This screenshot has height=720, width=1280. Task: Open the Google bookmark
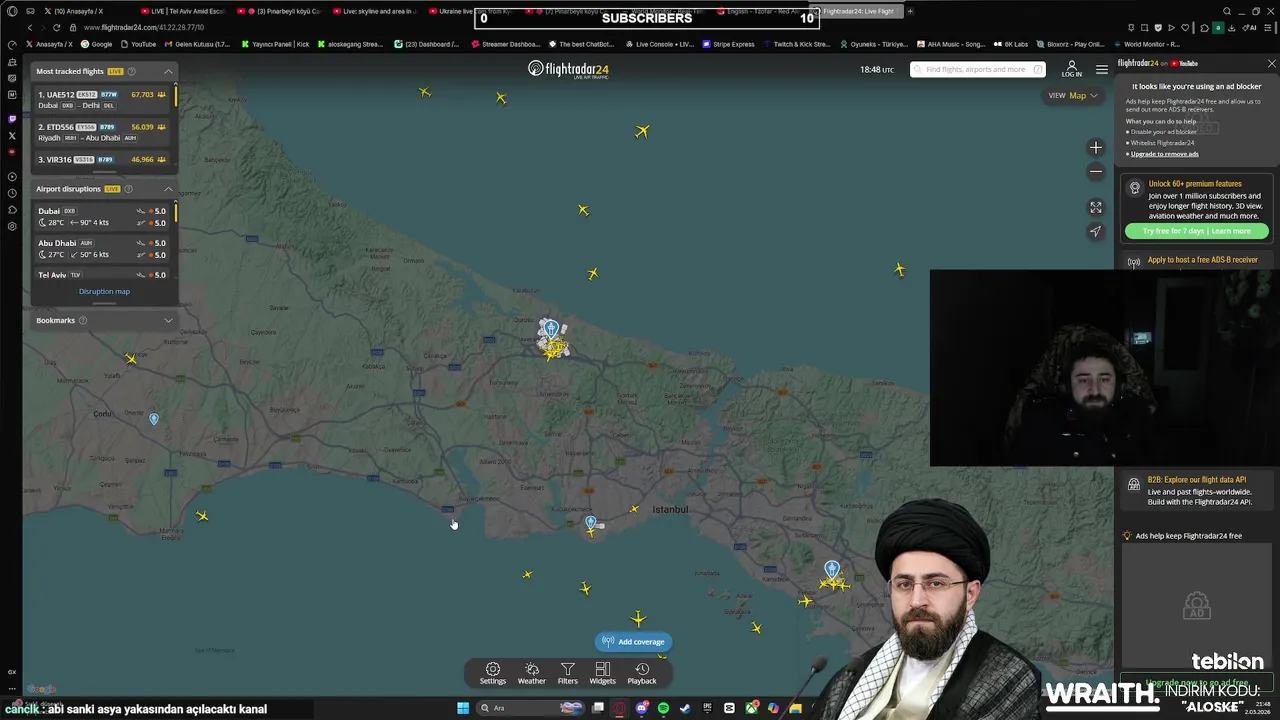(98, 44)
